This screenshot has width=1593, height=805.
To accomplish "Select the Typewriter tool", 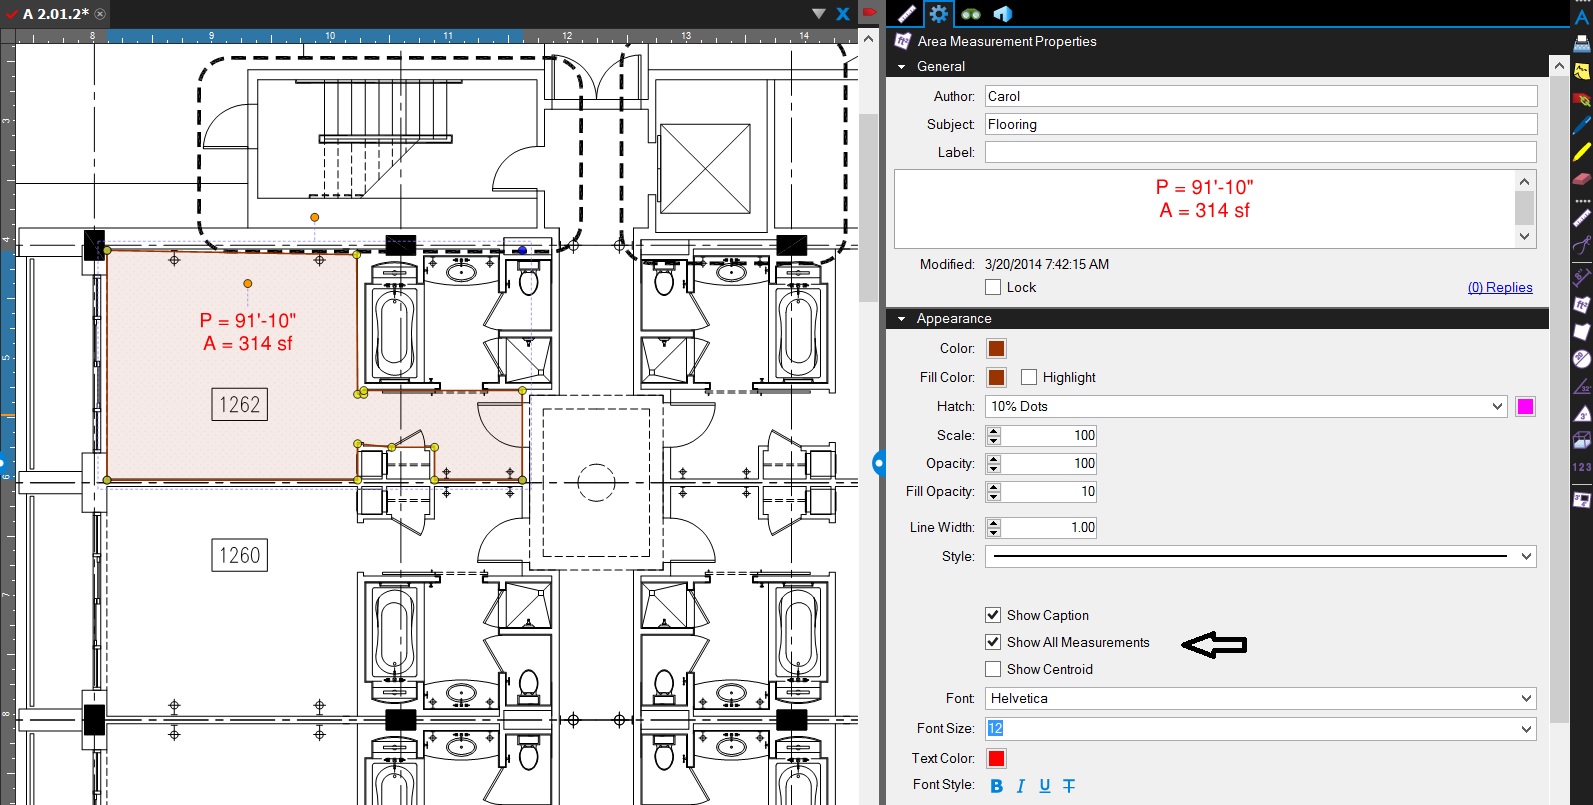I will 1581,44.
